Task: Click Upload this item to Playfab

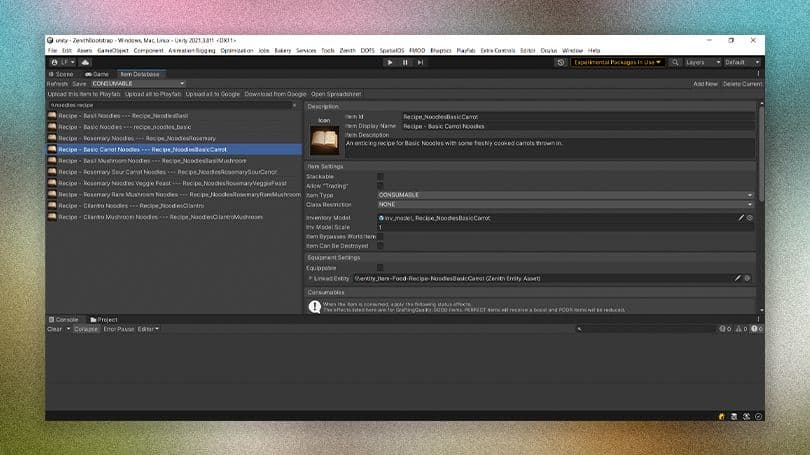Action: pos(83,94)
